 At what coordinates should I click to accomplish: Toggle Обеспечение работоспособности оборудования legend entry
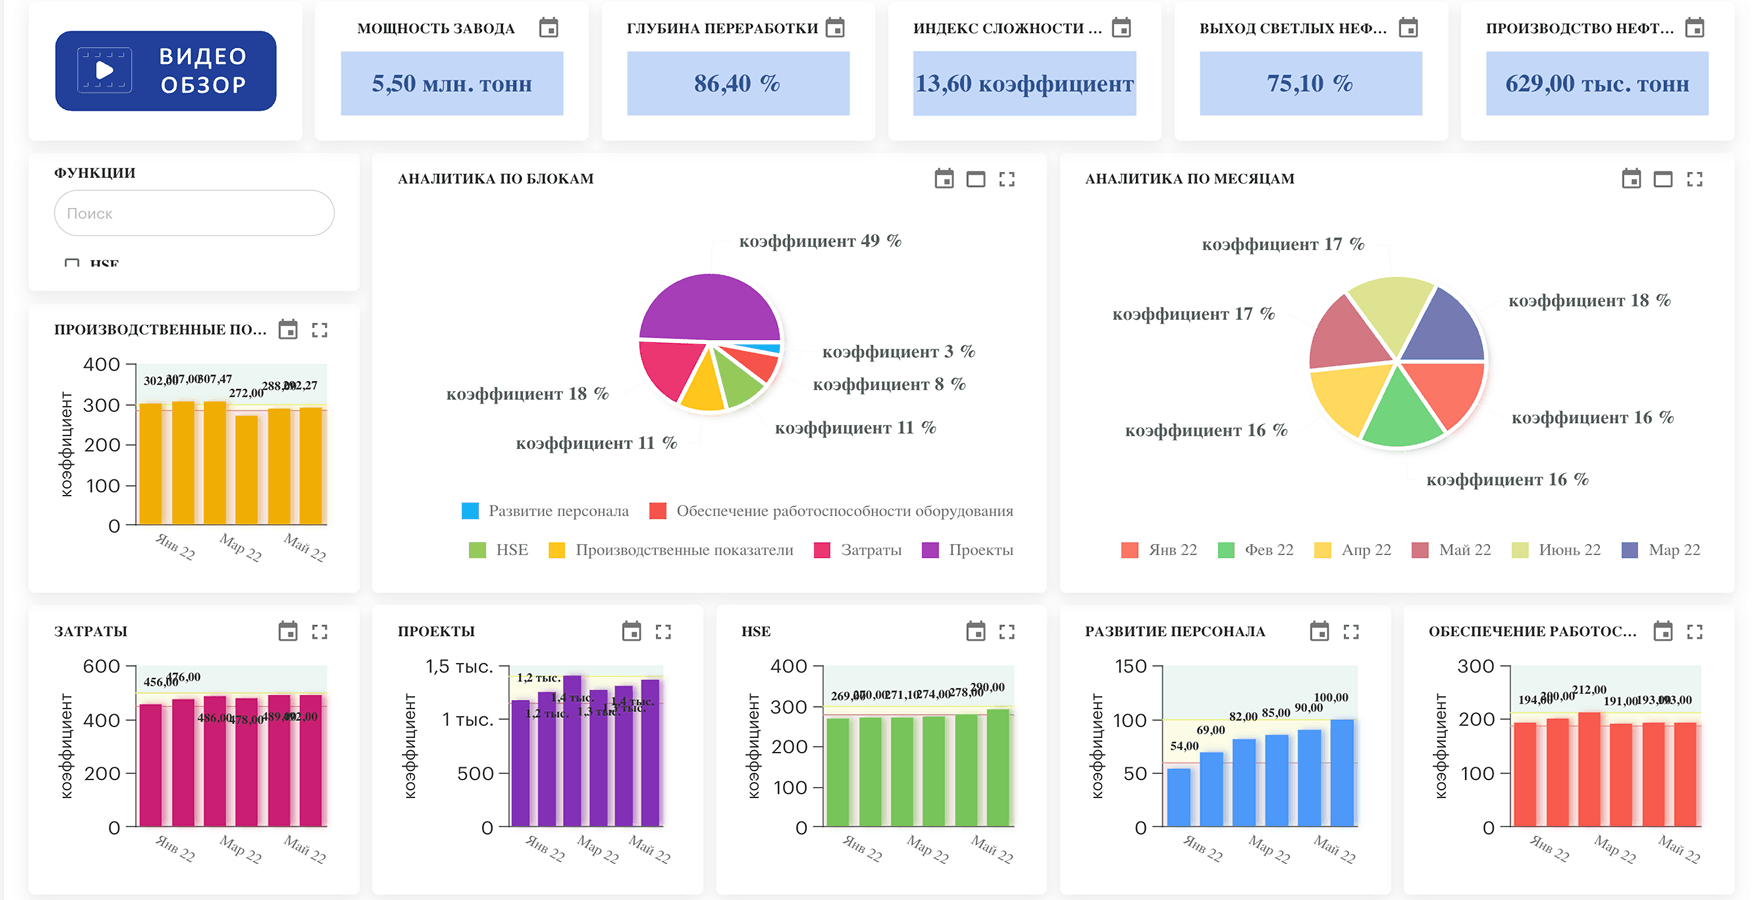point(831,511)
